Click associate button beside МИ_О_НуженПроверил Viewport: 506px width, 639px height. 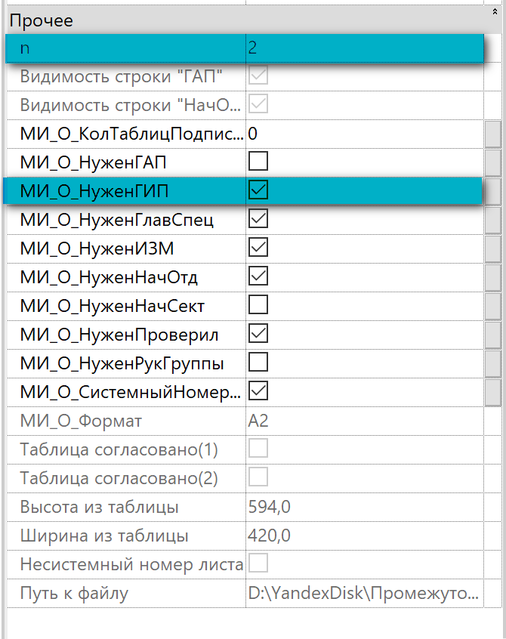click(493, 335)
